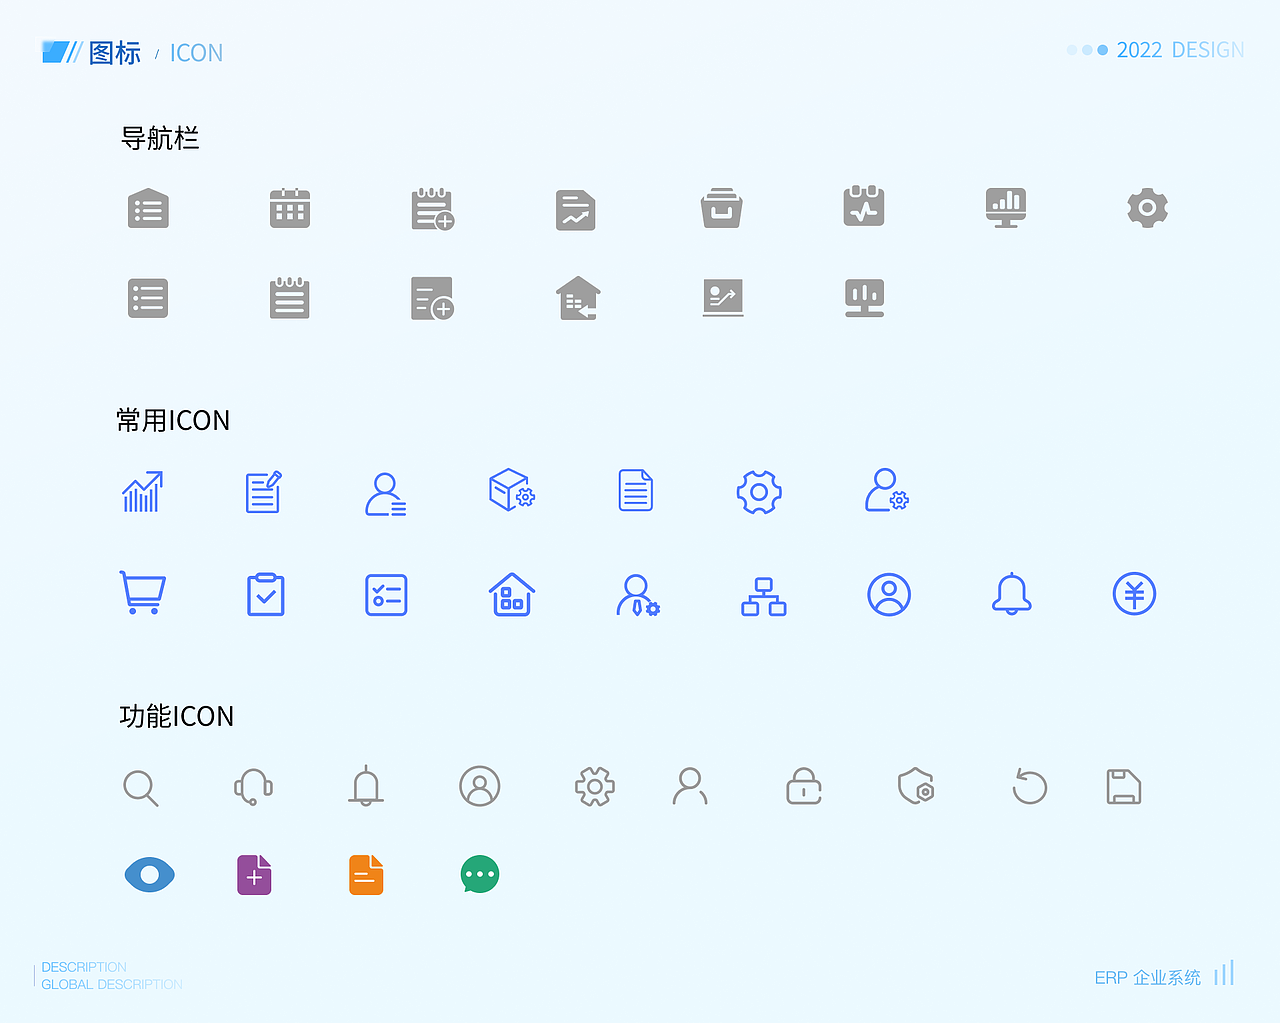
Task: Click the gray monitor bar chart icon
Action: tap(1006, 208)
